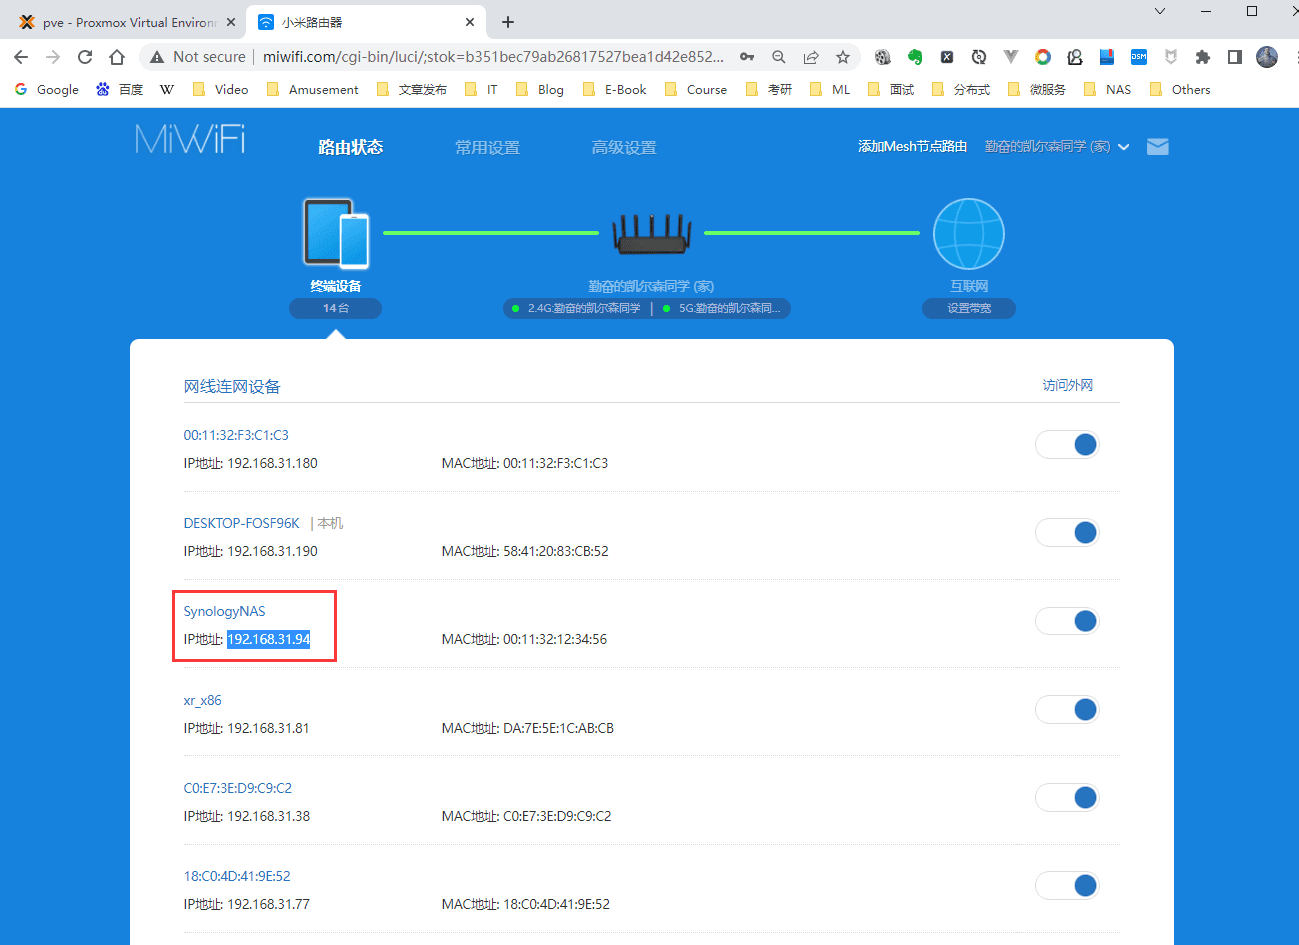Image resolution: width=1299 pixels, height=945 pixels.
Task: Open the Vue devtools extension icon
Action: pyautogui.click(x=1011, y=57)
